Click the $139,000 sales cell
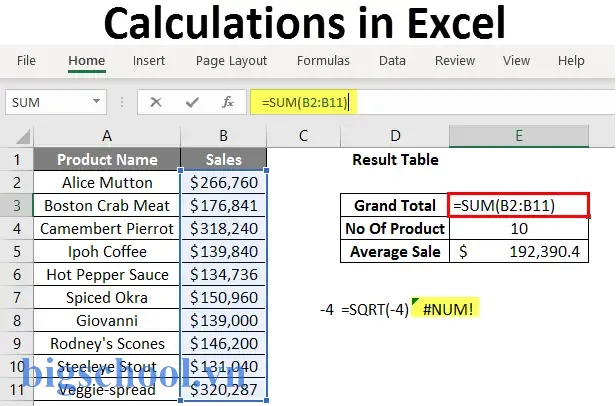Viewport: 616px width, 406px height. tap(224, 320)
